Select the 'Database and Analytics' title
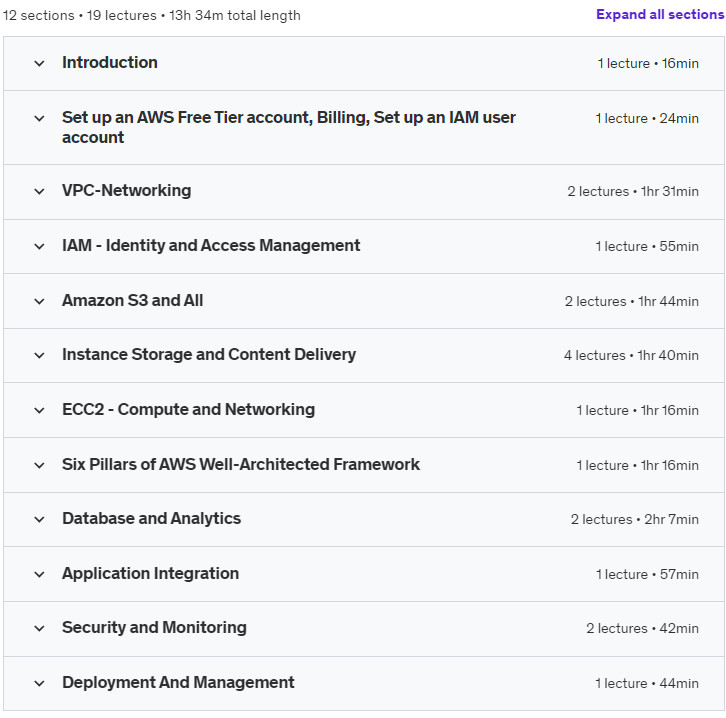726x718 pixels. click(x=151, y=518)
